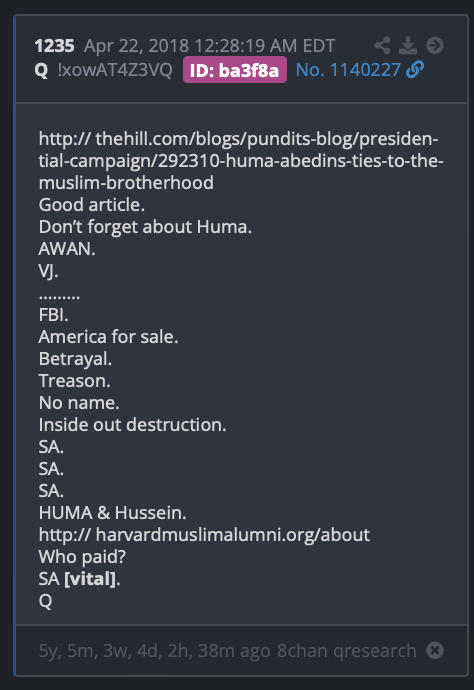The width and height of the screenshot is (474, 690).
Task: Open the harvardmuslimalumni.org/about URL
Action: (x=204, y=535)
